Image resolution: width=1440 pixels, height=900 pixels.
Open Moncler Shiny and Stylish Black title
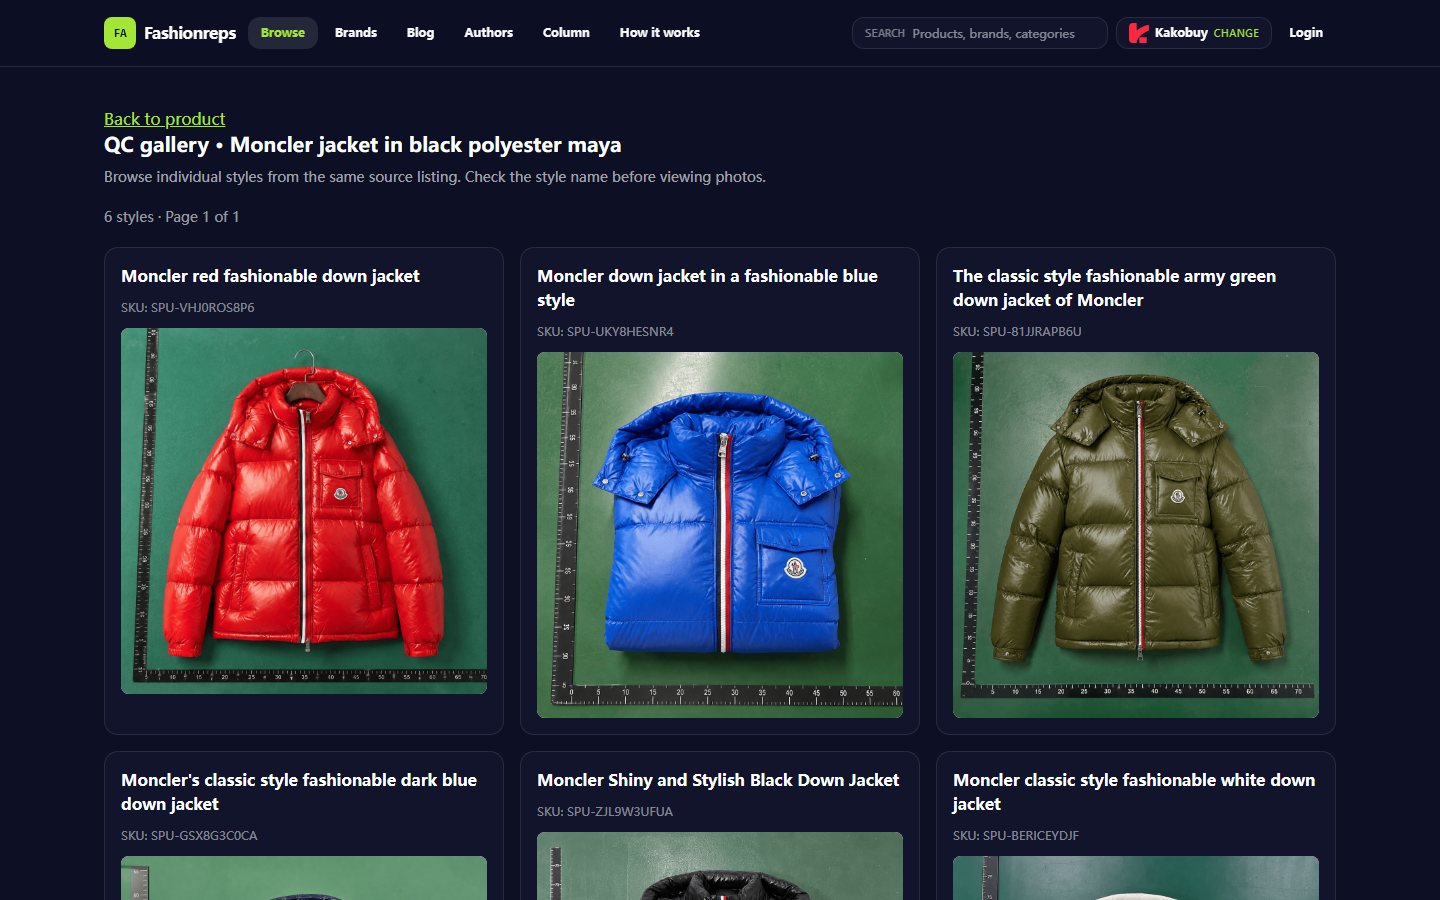tap(718, 780)
